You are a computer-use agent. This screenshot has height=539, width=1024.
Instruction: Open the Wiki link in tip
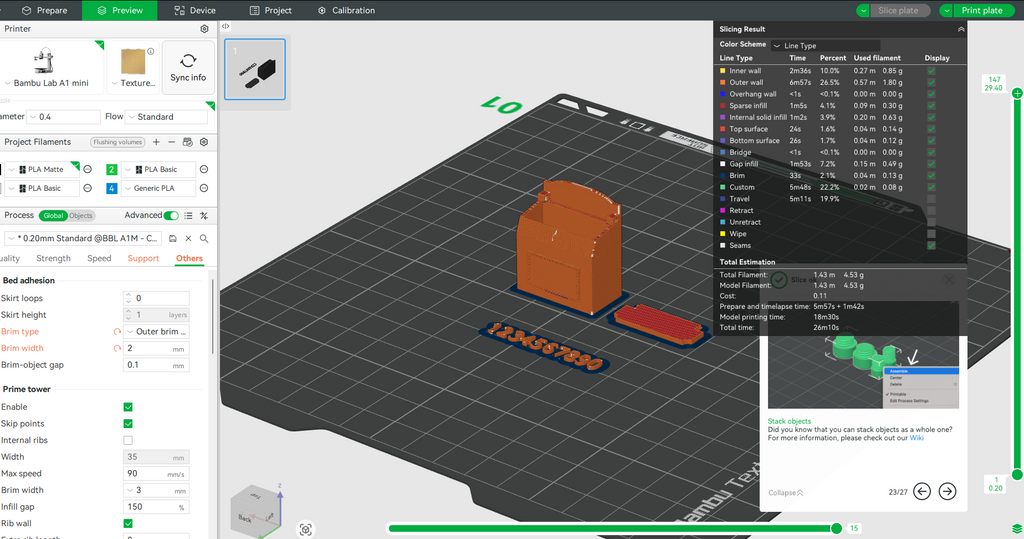pyautogui.click(x=916, y=438)
